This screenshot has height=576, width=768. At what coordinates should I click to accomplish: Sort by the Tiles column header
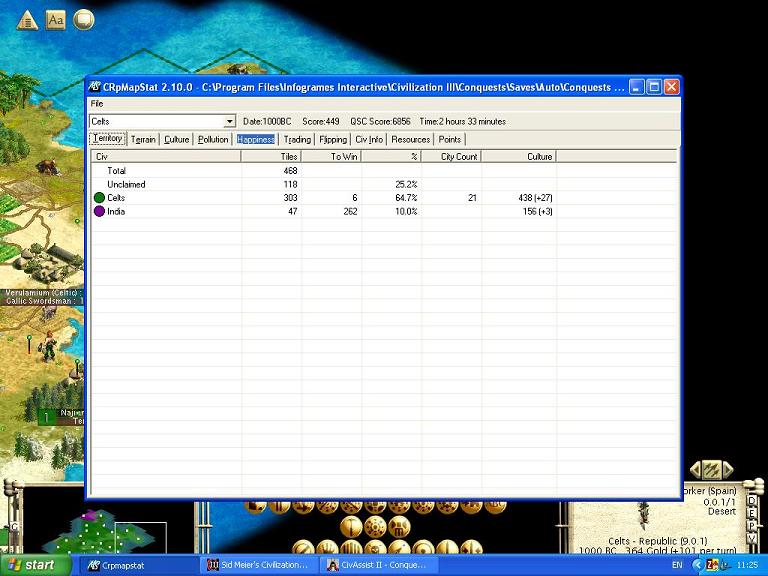(x=271, y=157)
